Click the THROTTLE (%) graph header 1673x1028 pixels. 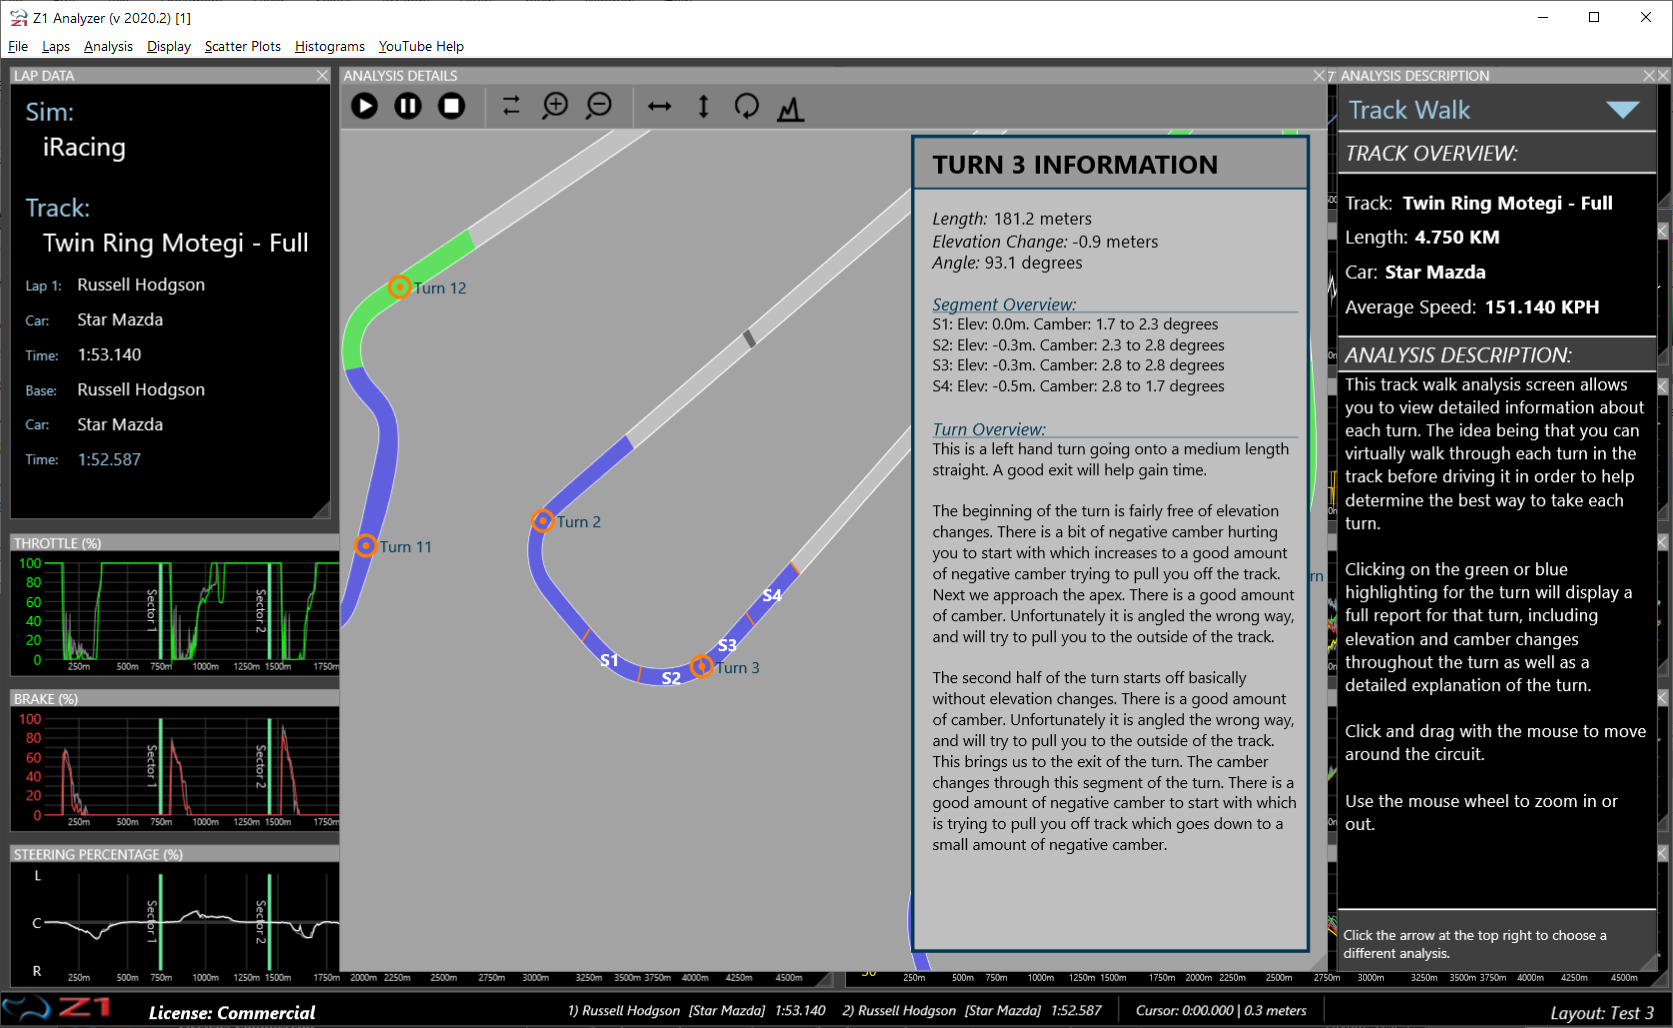pyautogui.click(x=174, y=543)
